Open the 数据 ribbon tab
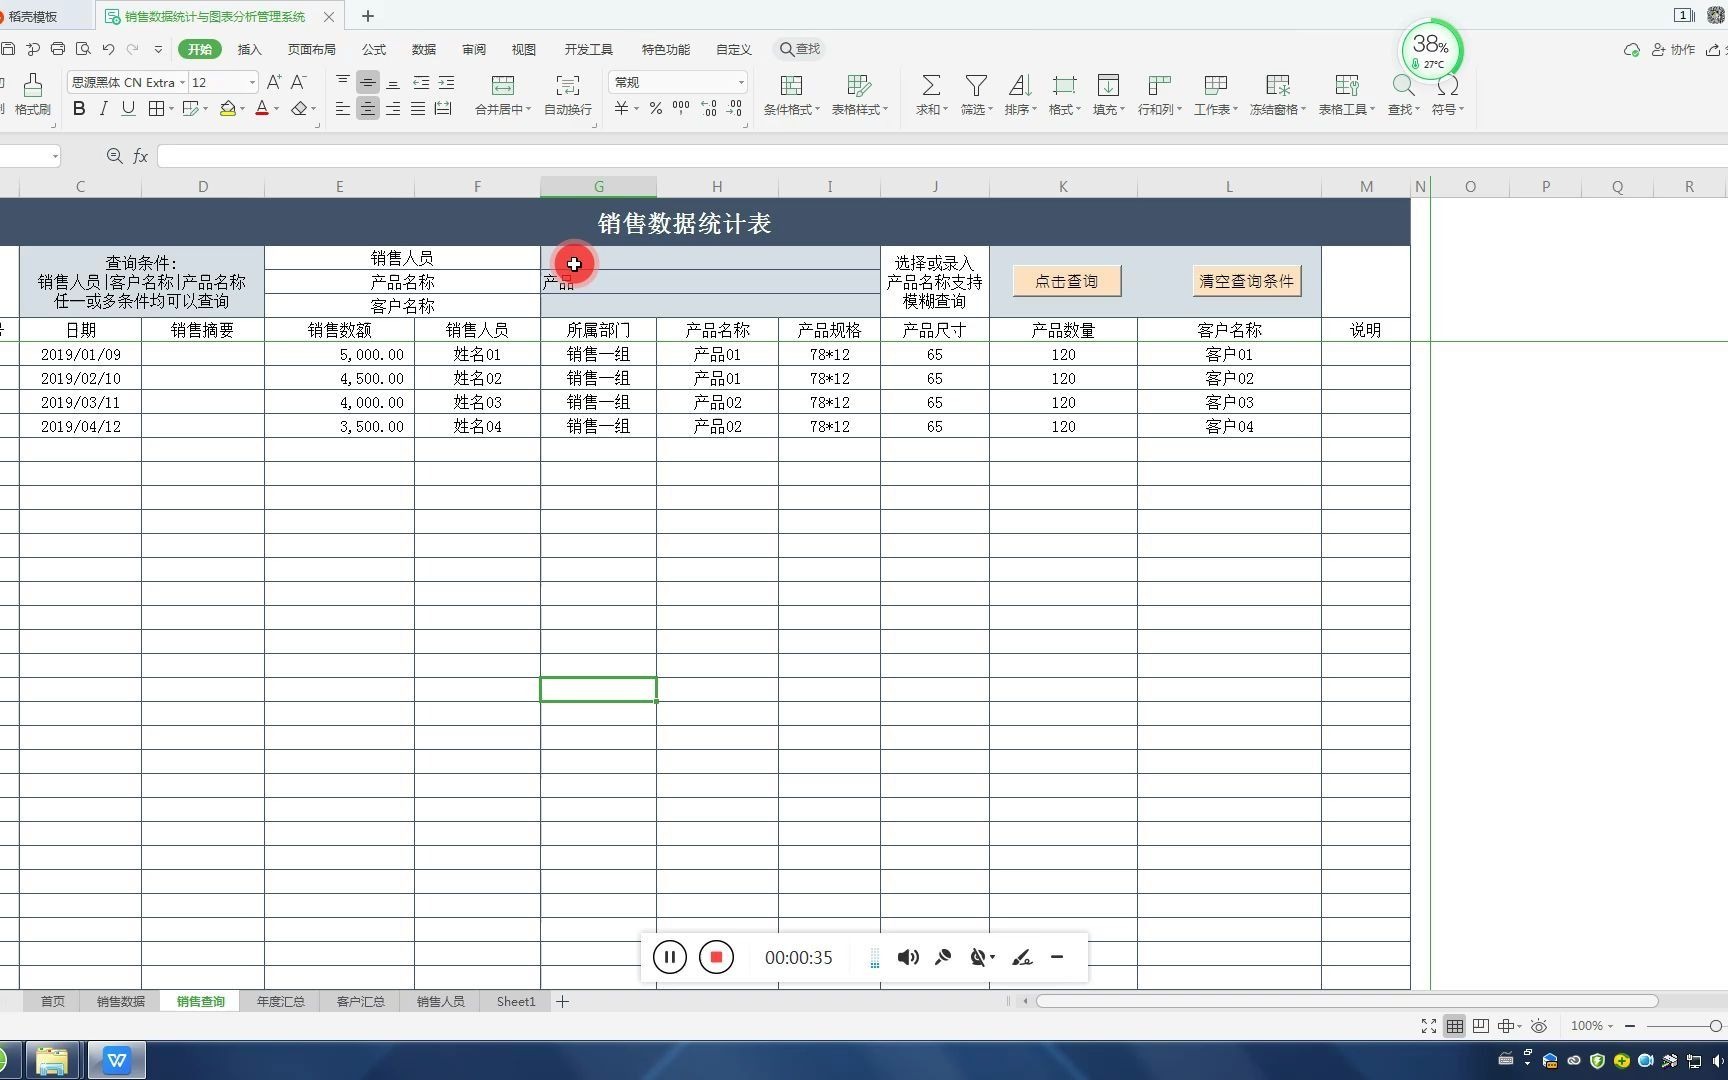The width and height of the screenshot is (1728, 1080). (x=424, y=49)
